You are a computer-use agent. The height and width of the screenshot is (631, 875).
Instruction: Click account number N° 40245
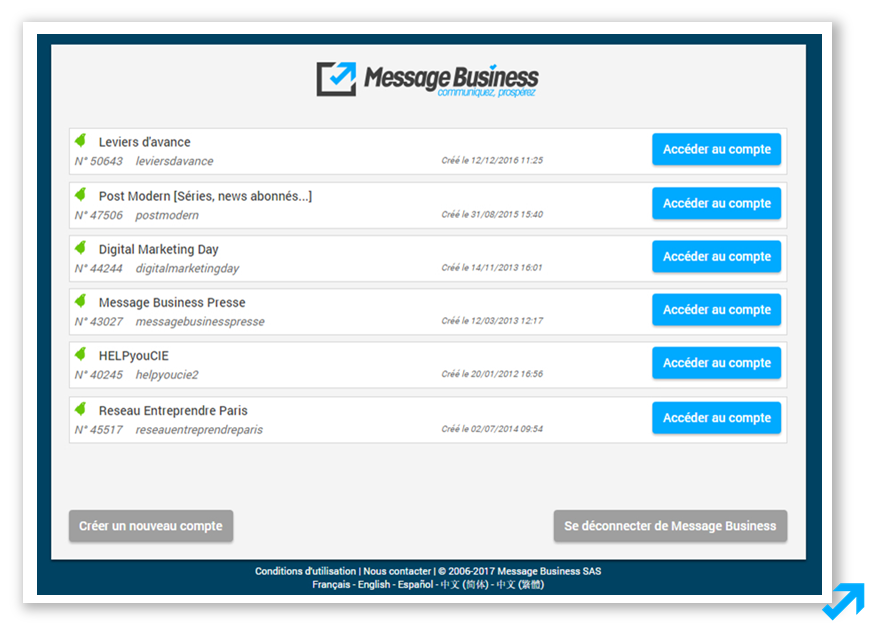pos(99,375)
